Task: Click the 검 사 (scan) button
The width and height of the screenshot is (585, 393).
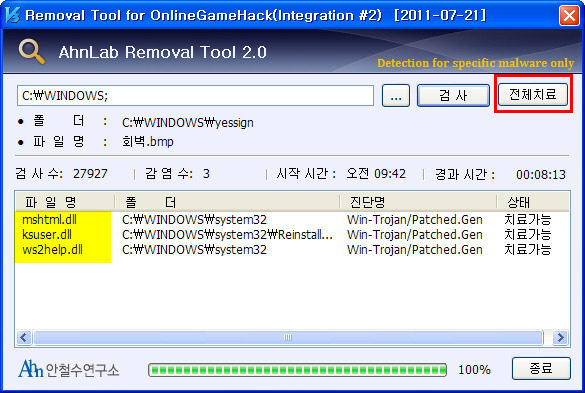Action: (x=453, y=96)
